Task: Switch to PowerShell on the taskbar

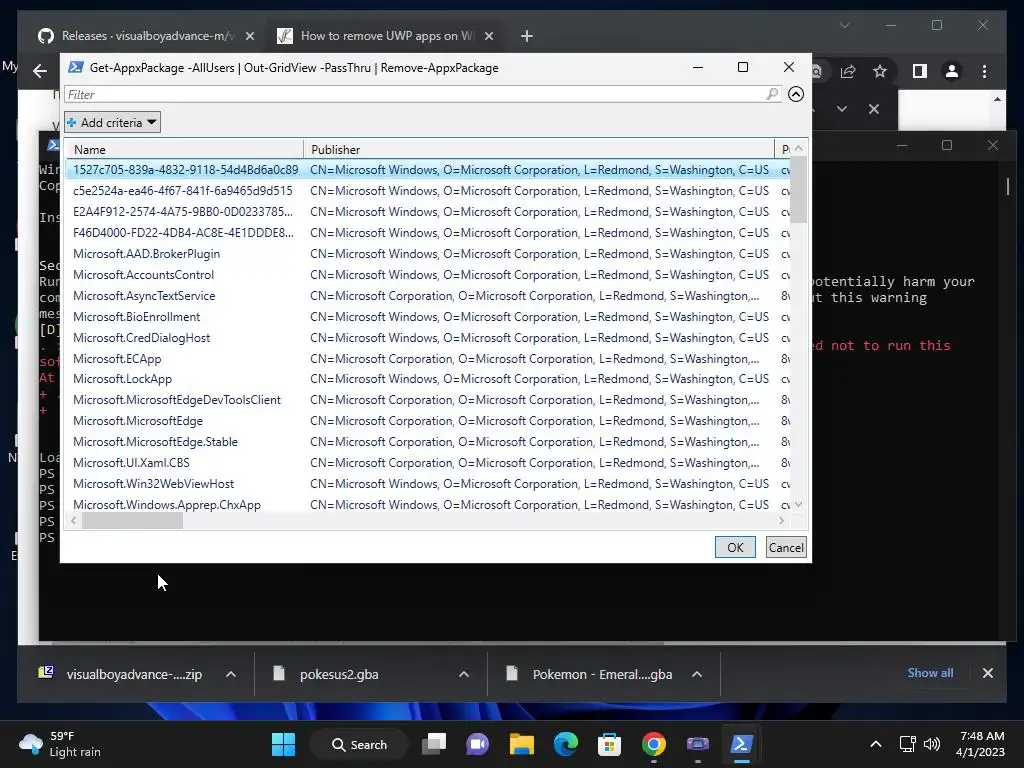Action: point(741,744)
